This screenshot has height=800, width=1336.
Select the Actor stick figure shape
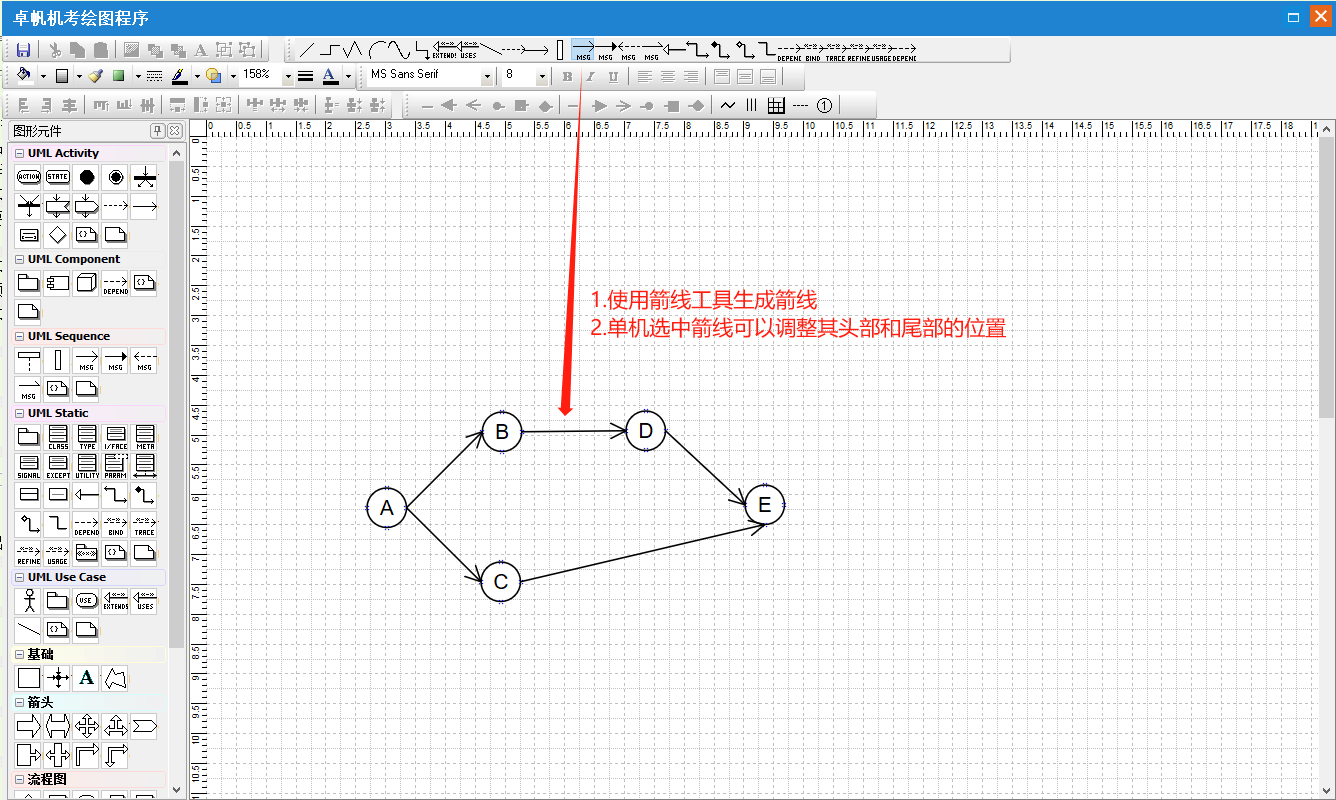(x=29, y=601)
